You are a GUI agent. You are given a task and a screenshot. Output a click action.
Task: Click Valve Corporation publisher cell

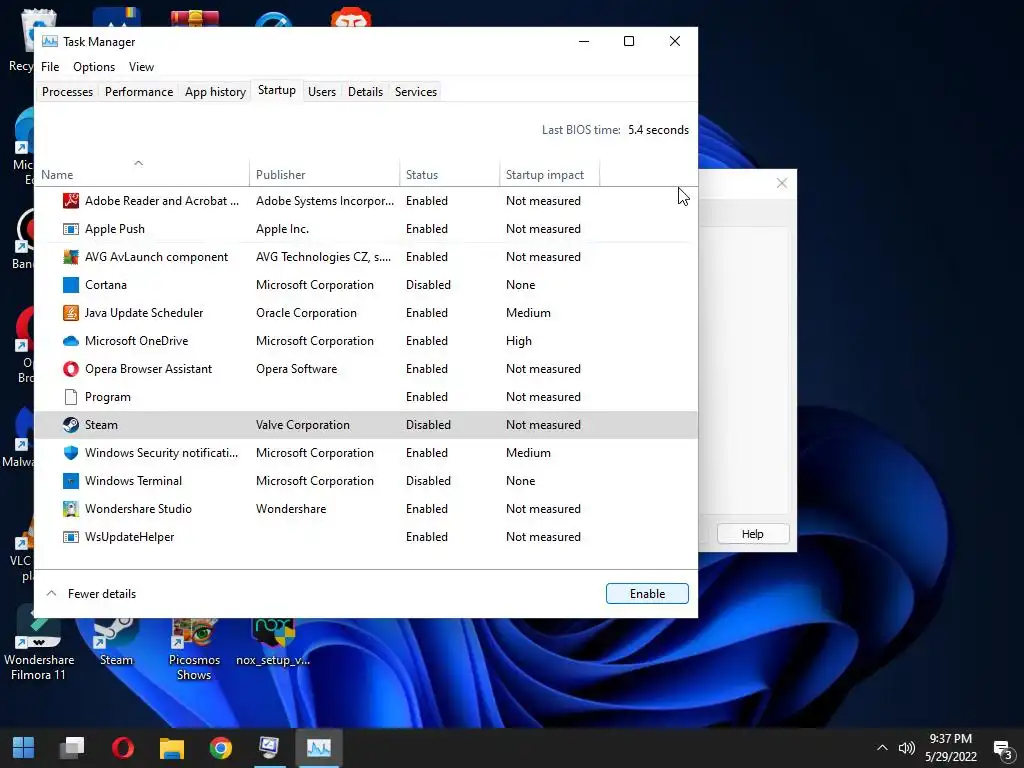tap(303, 424)
